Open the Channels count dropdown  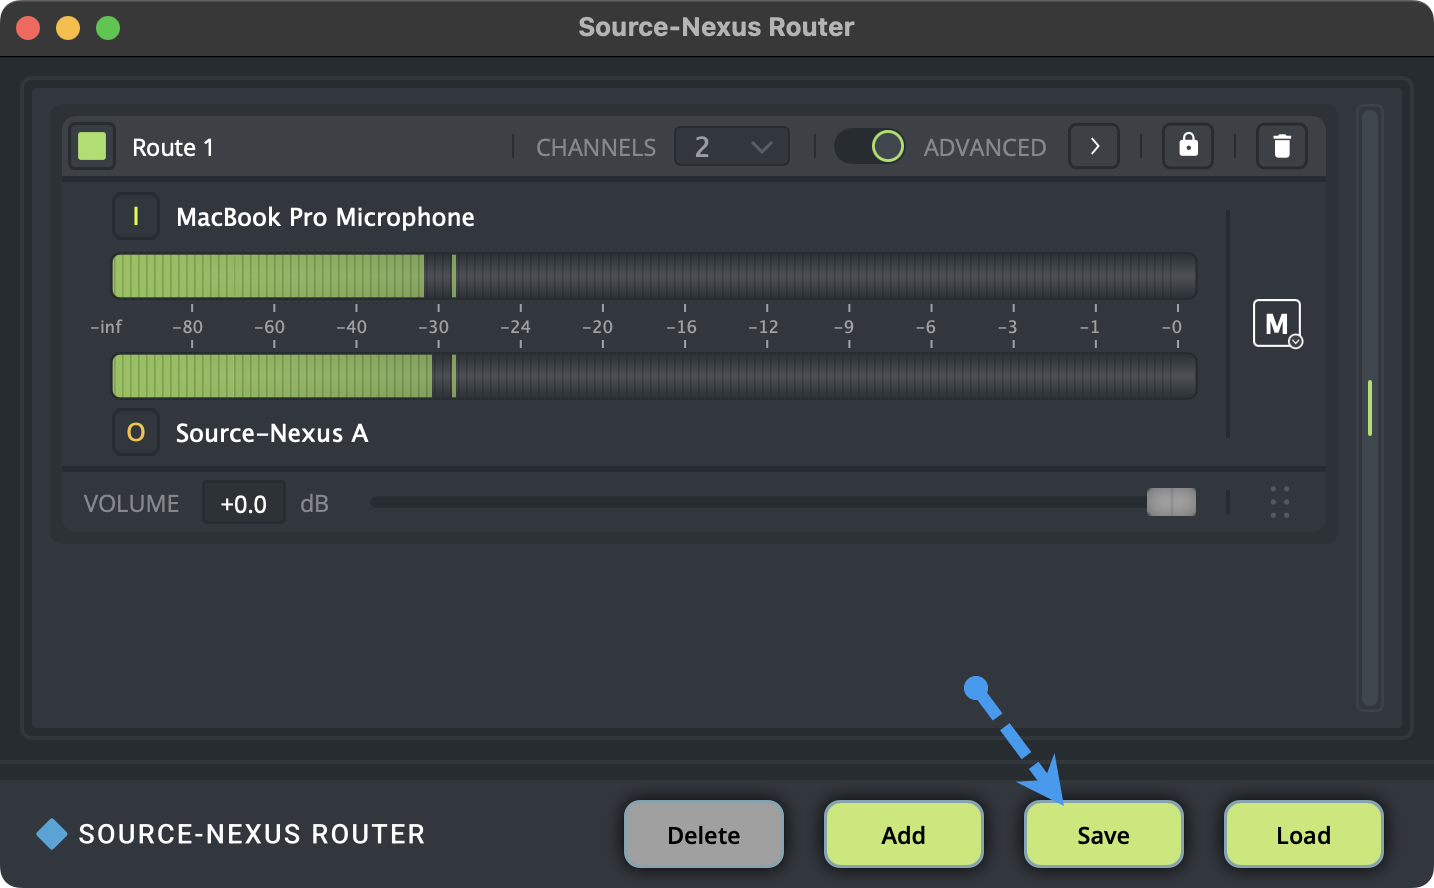(732, 147)
